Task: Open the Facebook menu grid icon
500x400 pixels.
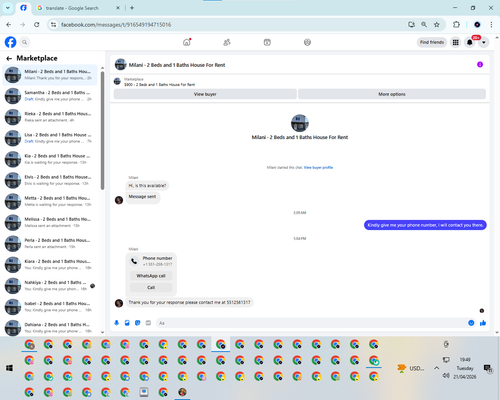Action: click(455, 42)
